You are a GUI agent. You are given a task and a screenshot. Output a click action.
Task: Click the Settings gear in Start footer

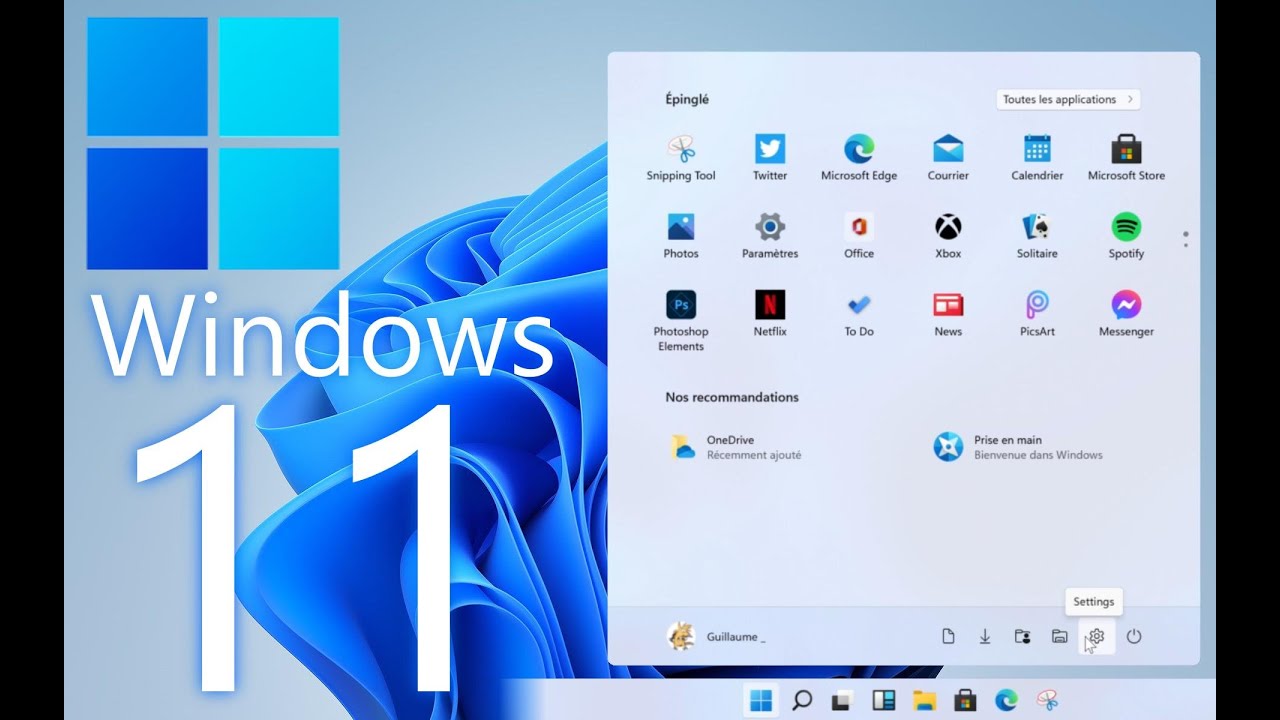[x=1097, y=636]
